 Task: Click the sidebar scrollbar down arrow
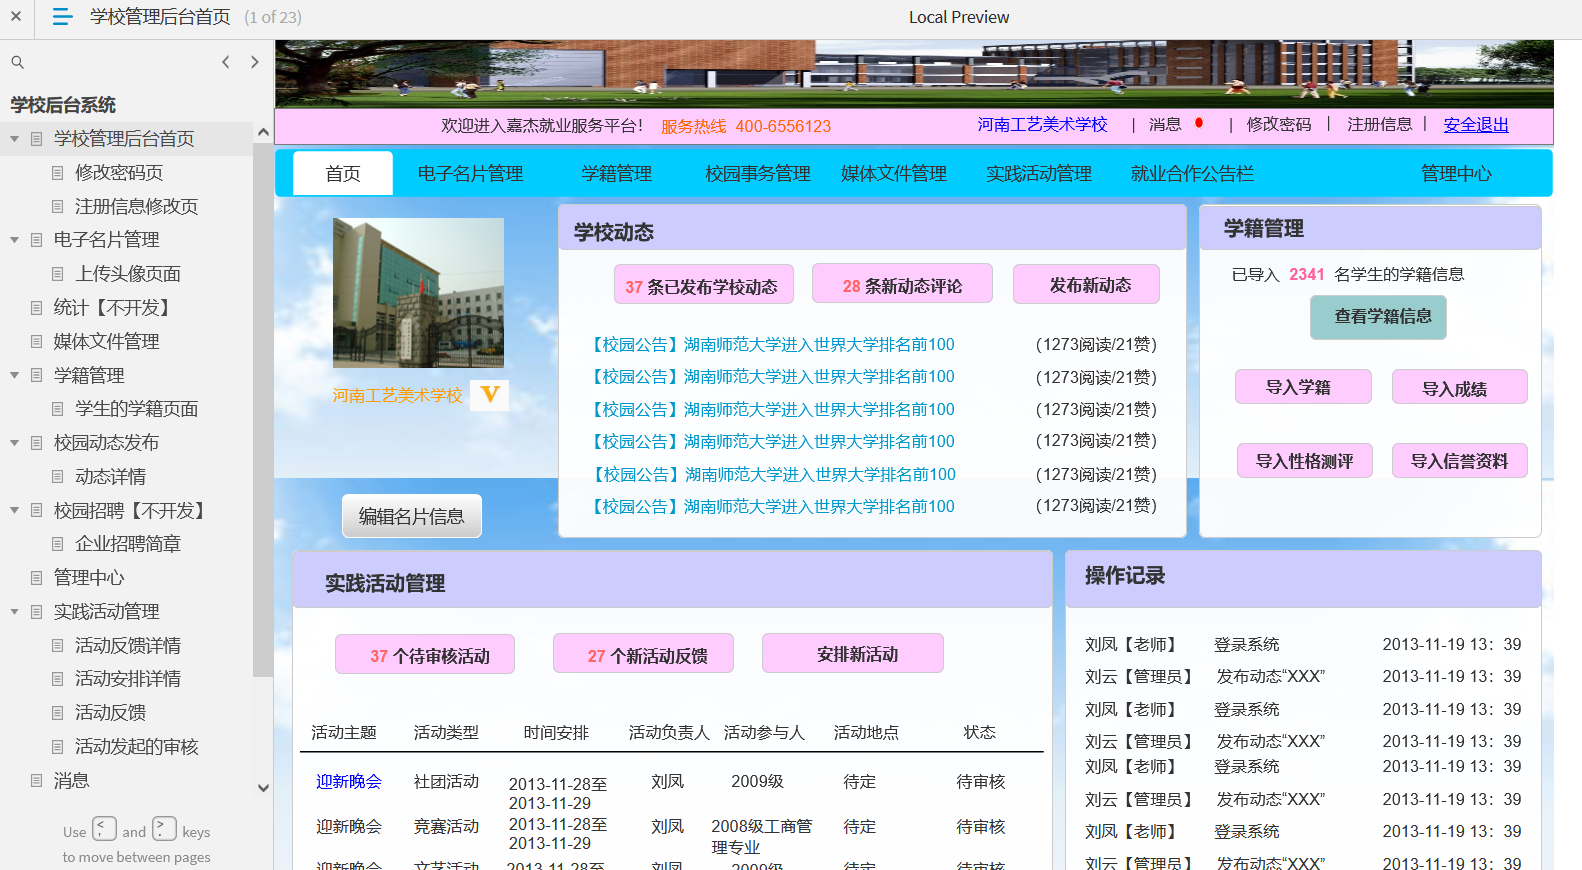click(263, 787)
